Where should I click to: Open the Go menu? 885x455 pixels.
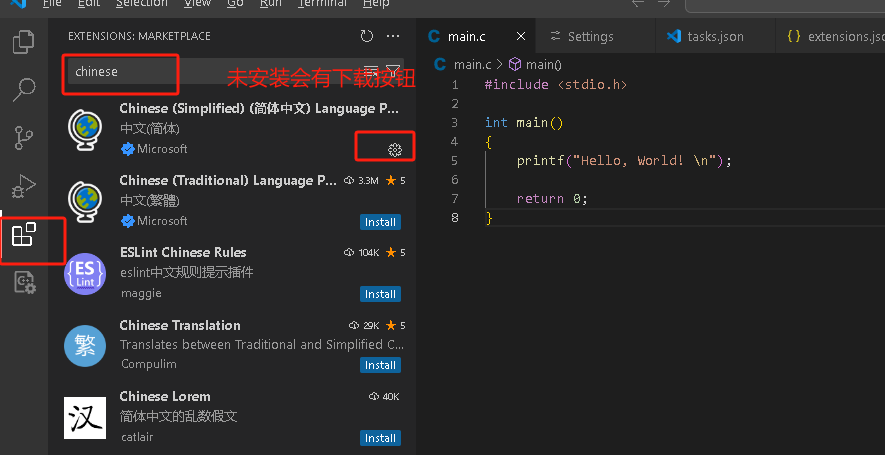[x=235, y=3]
